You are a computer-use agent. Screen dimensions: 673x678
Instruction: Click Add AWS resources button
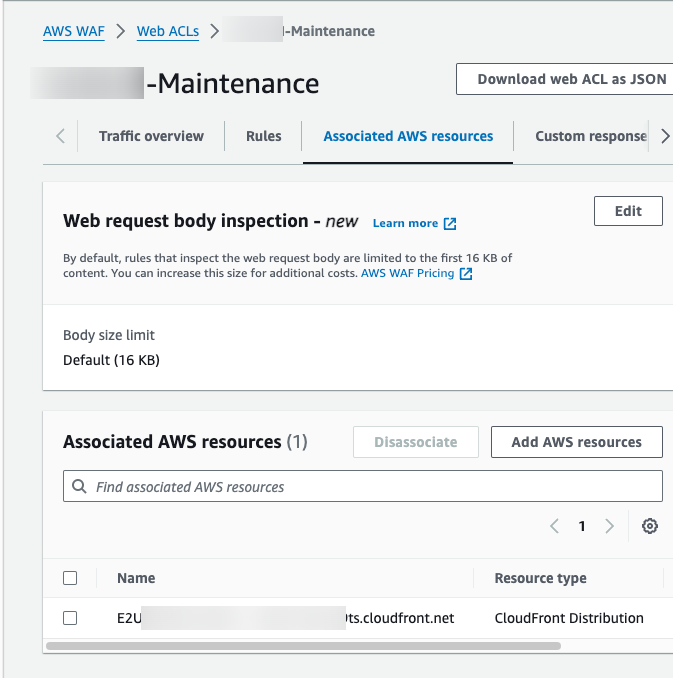(x=576, y=442)
